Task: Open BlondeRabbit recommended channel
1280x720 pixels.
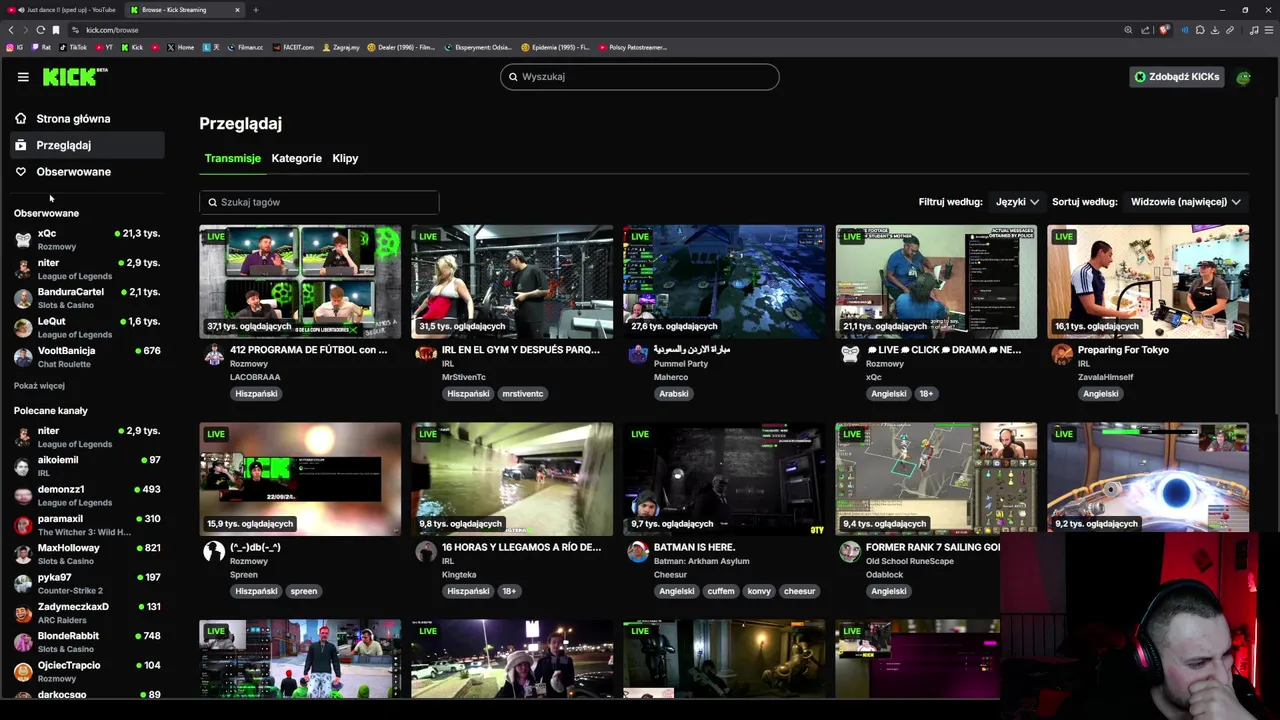Action: (87, 642)
